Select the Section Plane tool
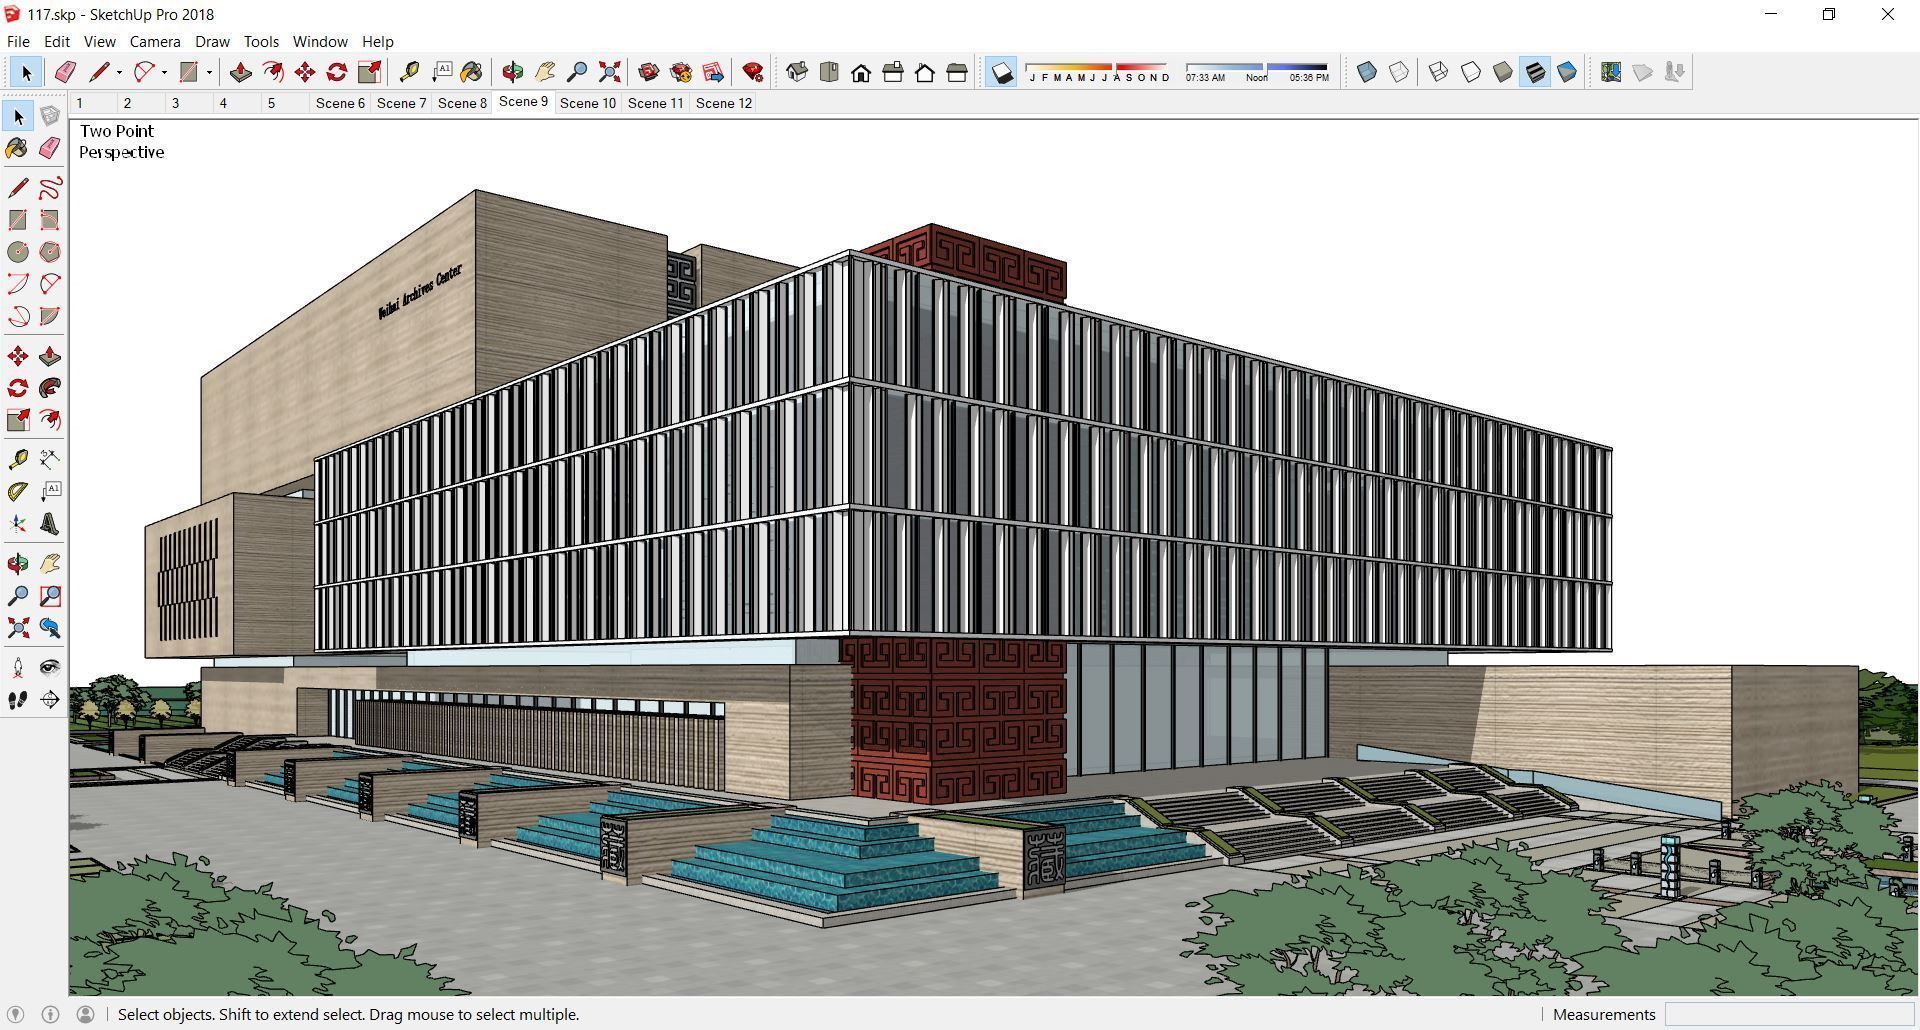1920x1030 pixels. [50, 700]
